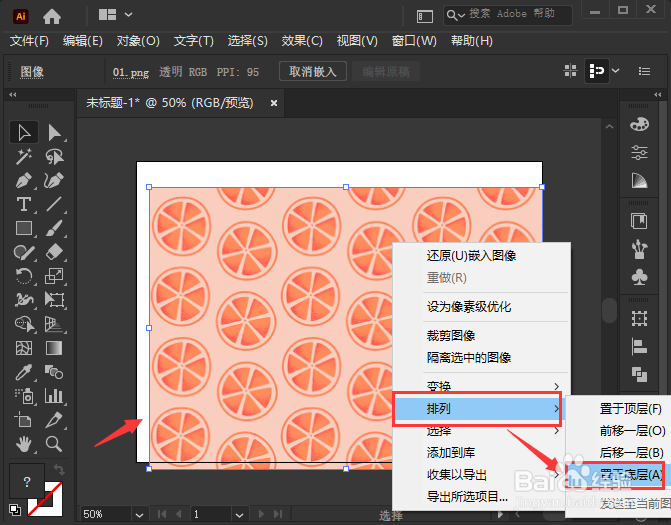Open the Symbols (club) panel icon
This screenshot has height=525, width=671.
coord(639,277)
